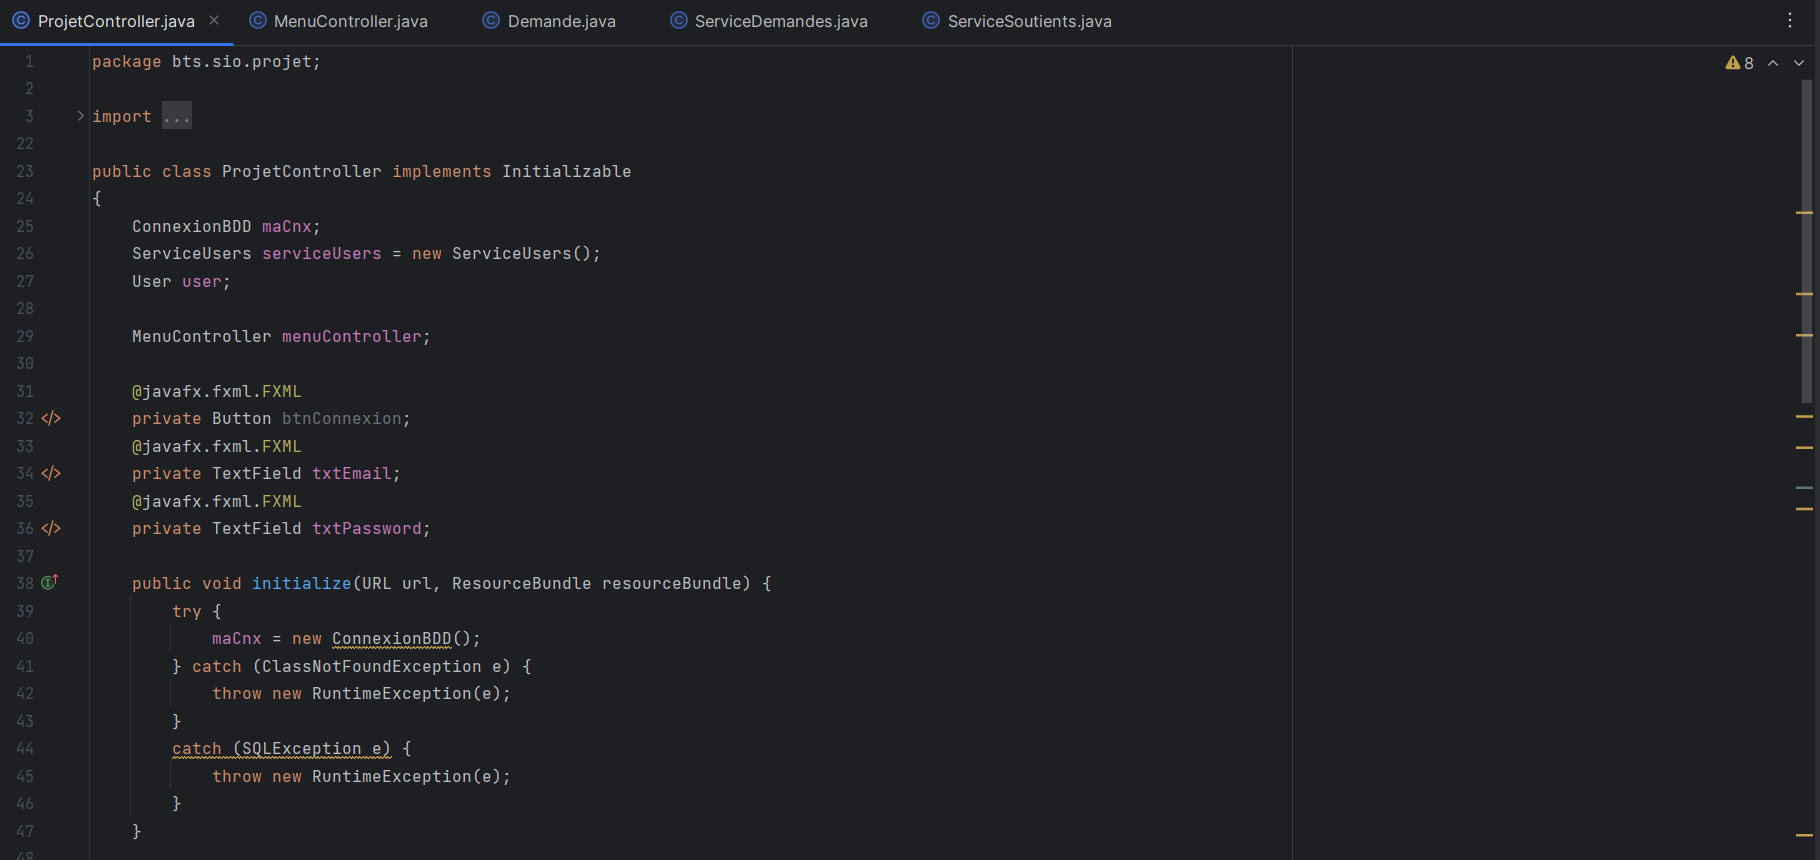The width and height of the screenshot is (1820, 860).
Task: Click the FXML gutter icon beside btnConnexion
Action: pyautogui.click(x=51, y=418)
